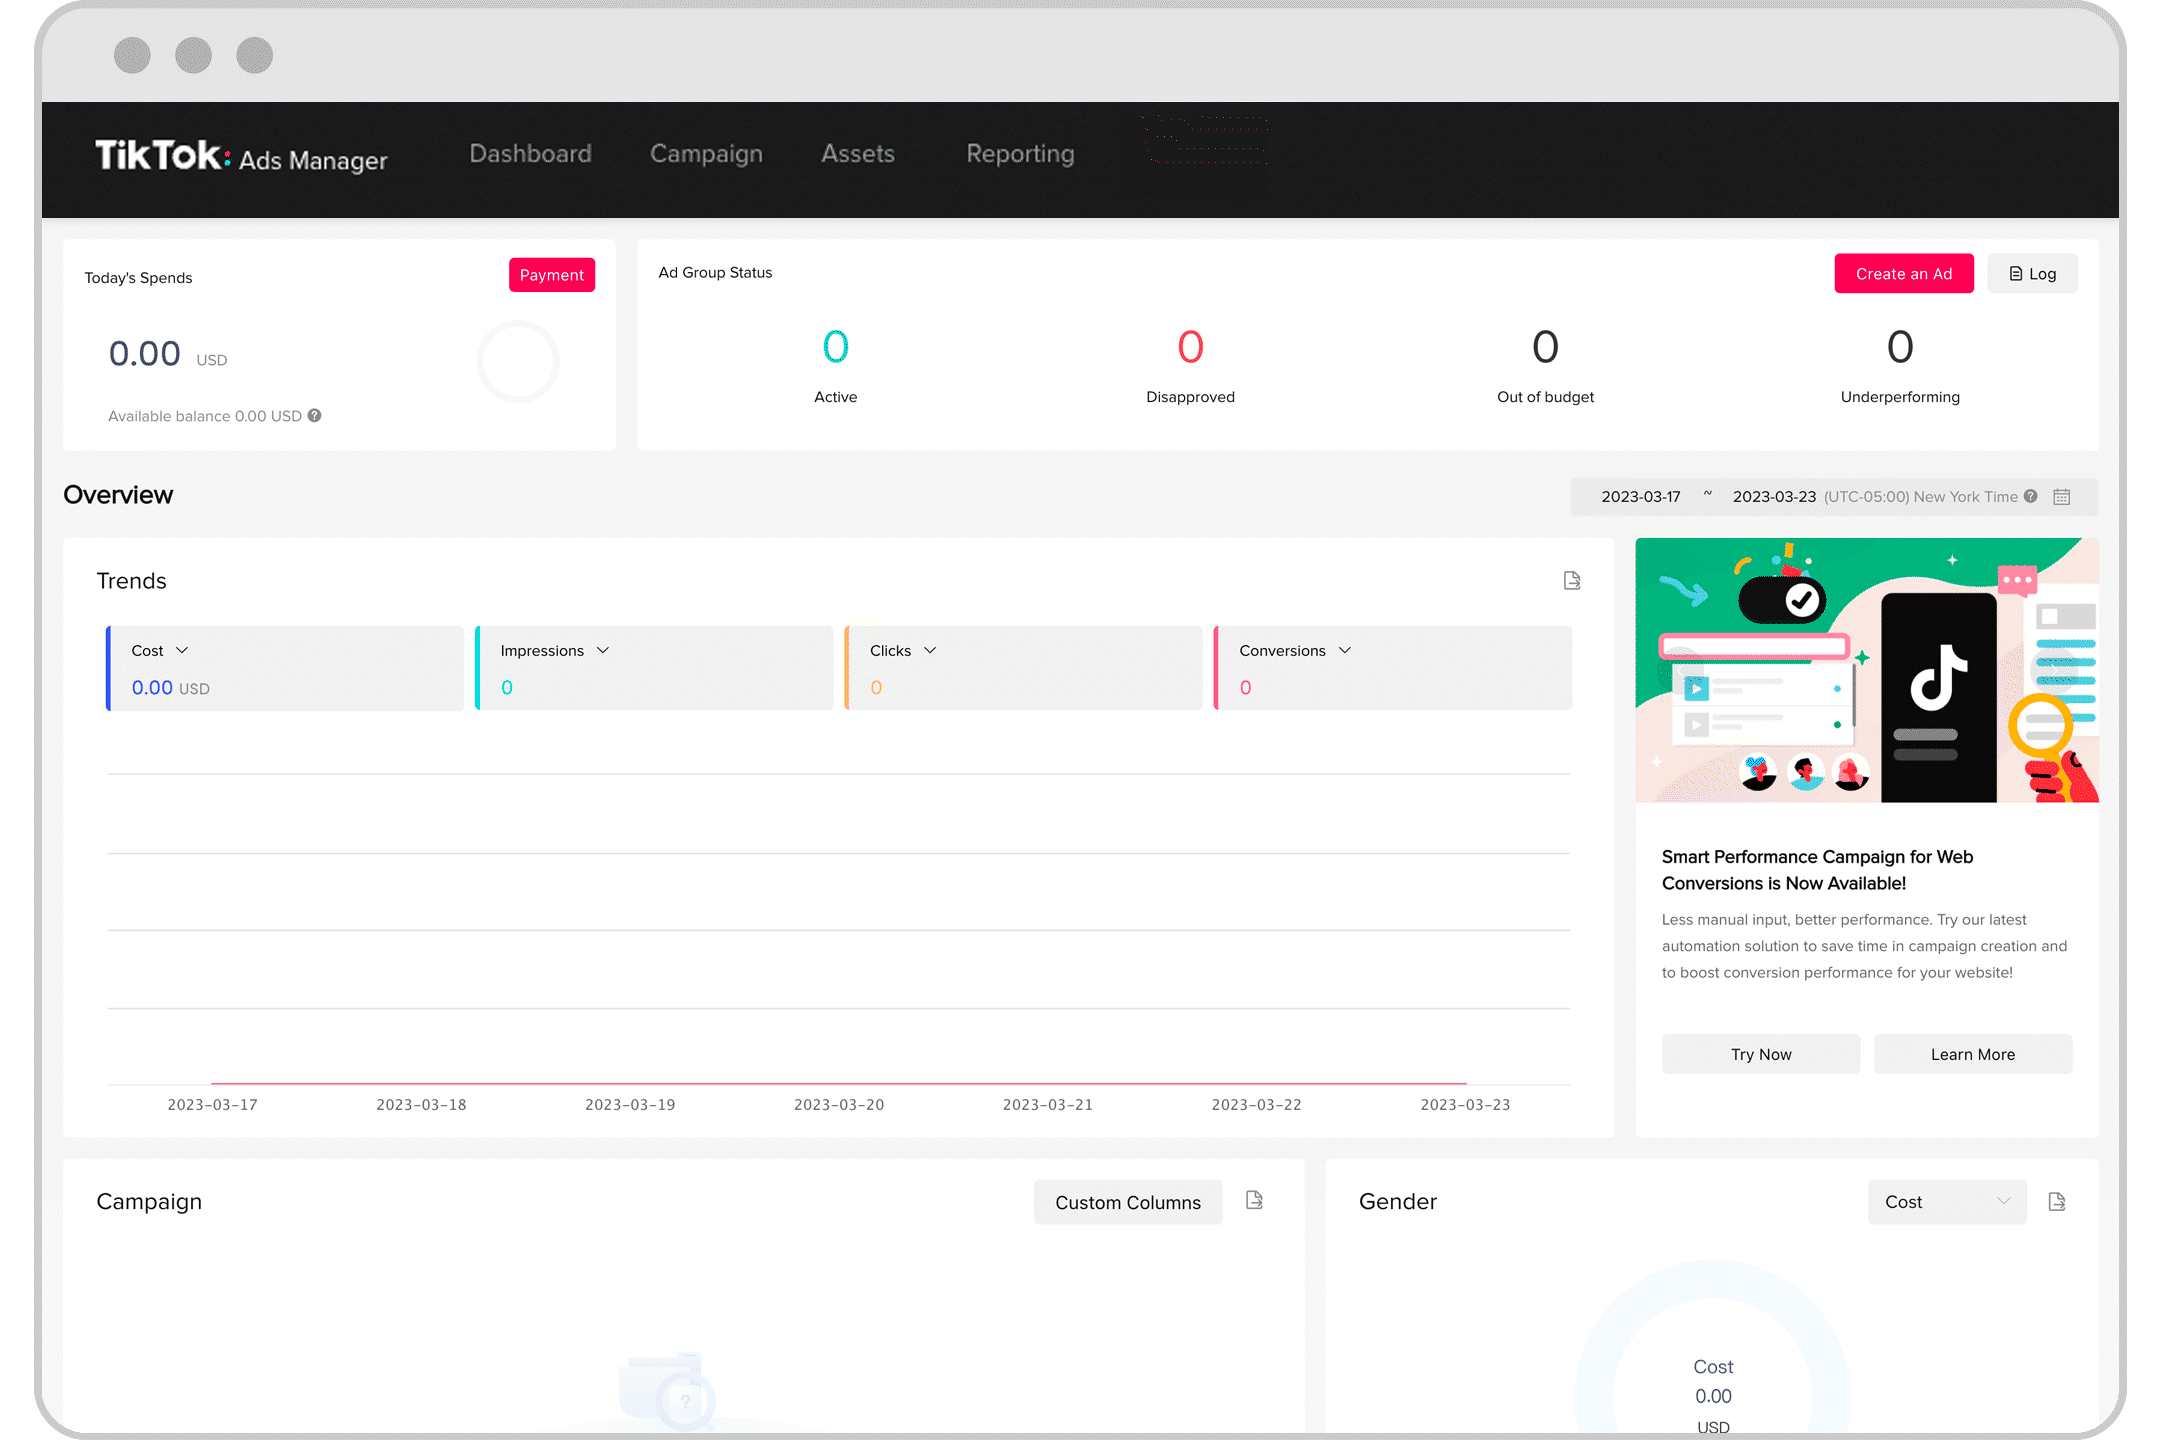
Task: Go to the Campaign menu tab
Action: [706, 154]
